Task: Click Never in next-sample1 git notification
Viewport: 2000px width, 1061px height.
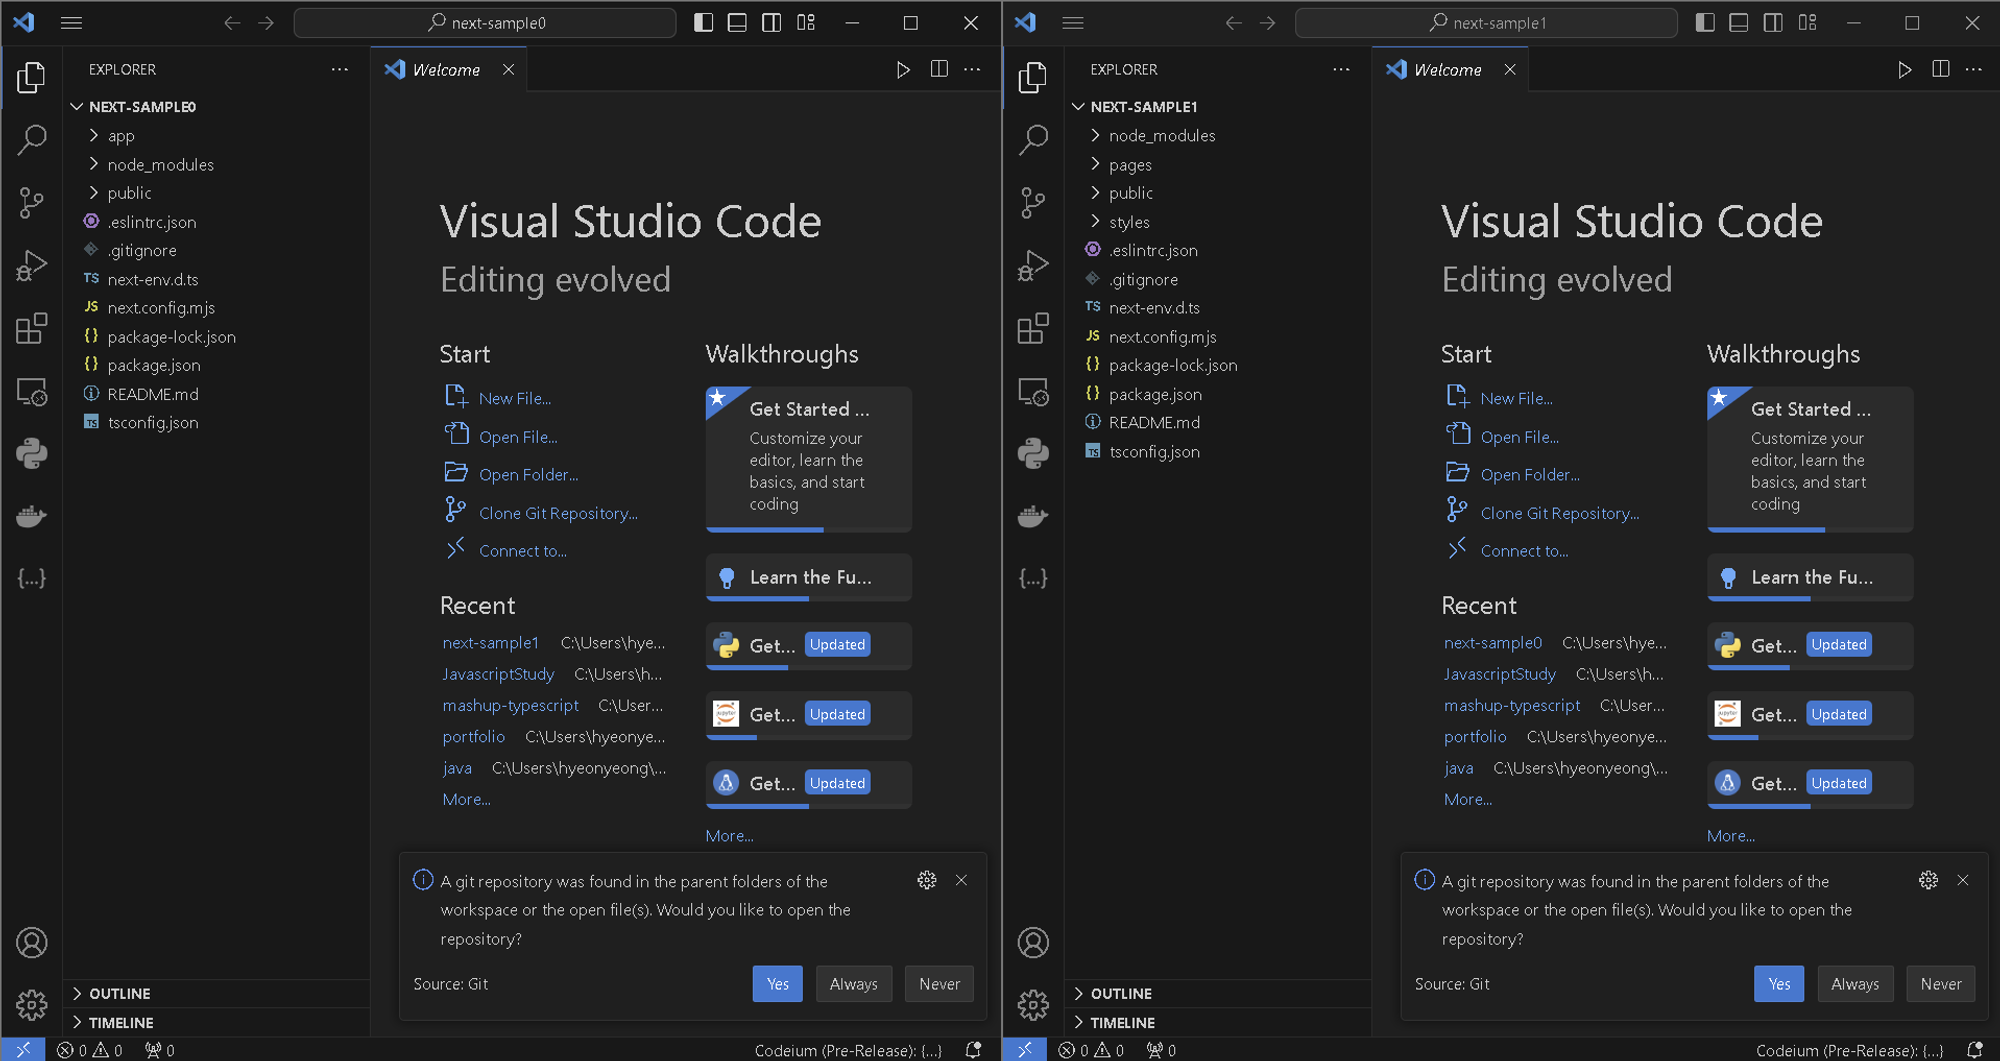Action: (x=1941, y=984)
